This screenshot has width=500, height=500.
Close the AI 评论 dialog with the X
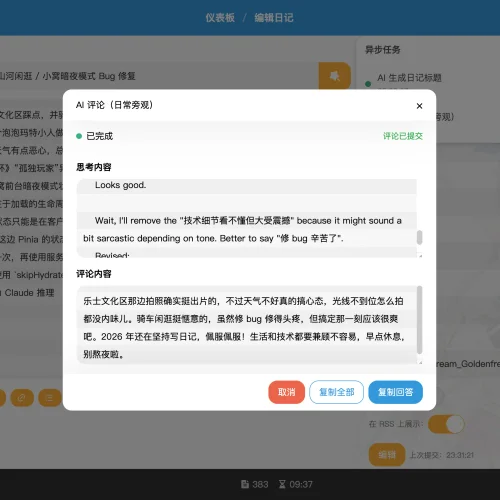point(419,106)
